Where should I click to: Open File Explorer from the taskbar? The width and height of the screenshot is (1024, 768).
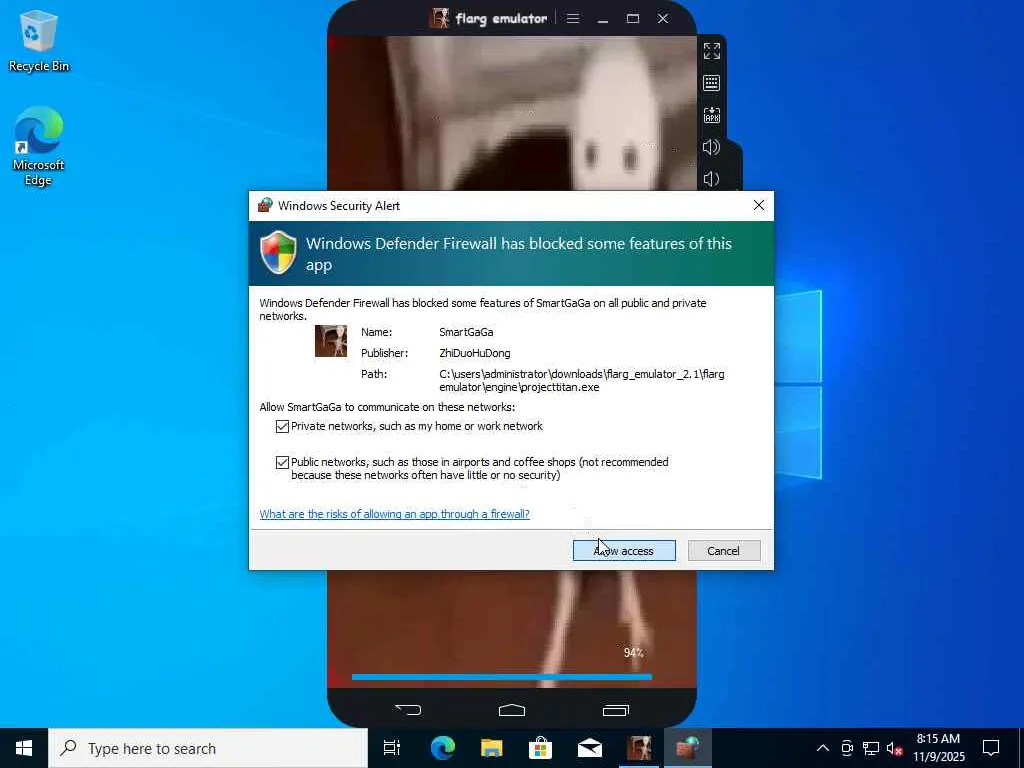pos(492,748)
